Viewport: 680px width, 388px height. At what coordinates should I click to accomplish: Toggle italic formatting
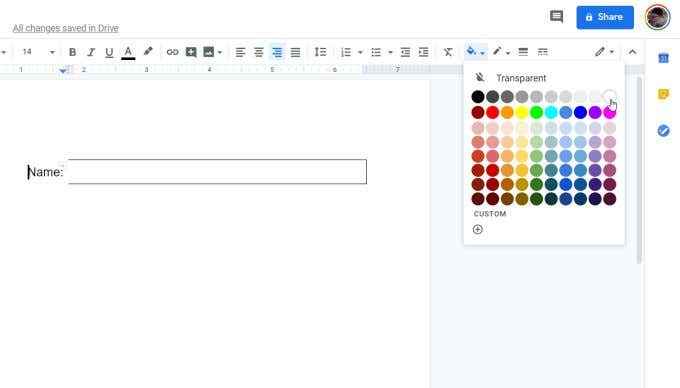[x=91, y=52]
